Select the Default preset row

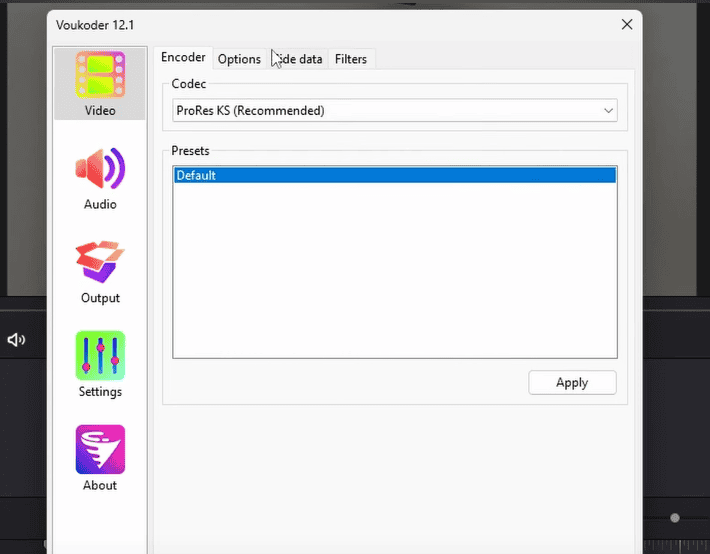(394, 175)
